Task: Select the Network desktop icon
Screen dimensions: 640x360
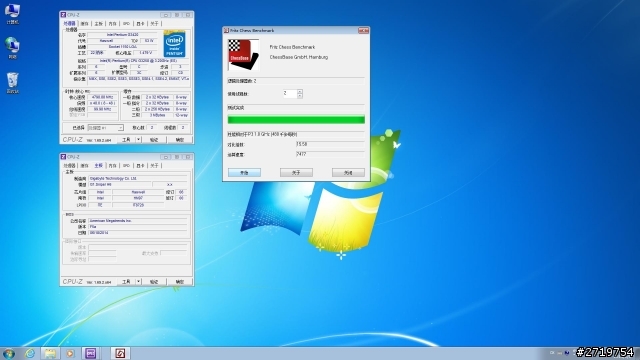Action: click(x=12, y=48)
